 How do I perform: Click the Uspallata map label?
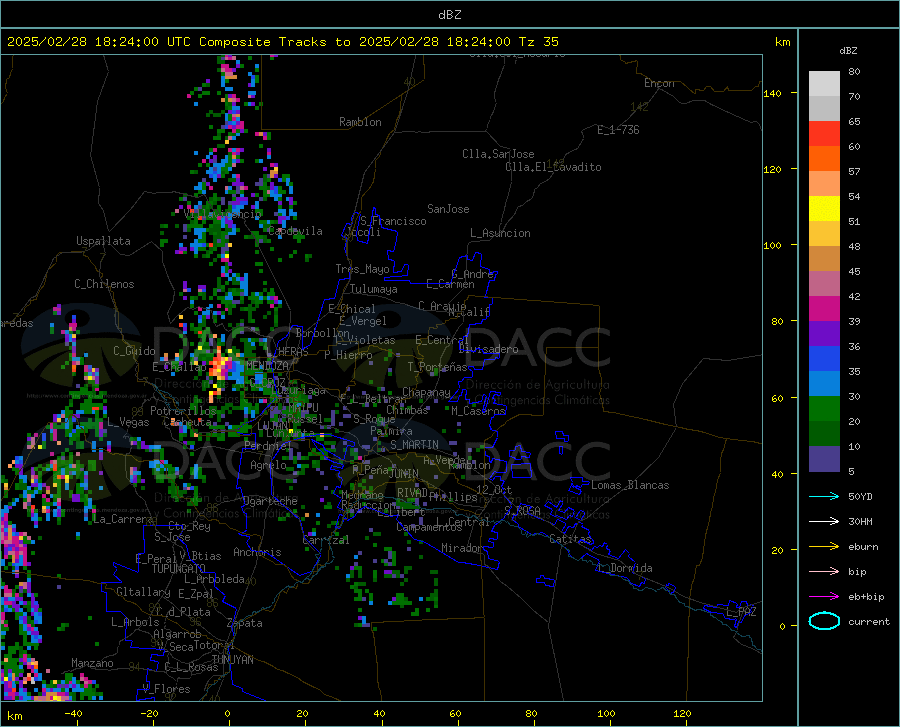(103, 241)
